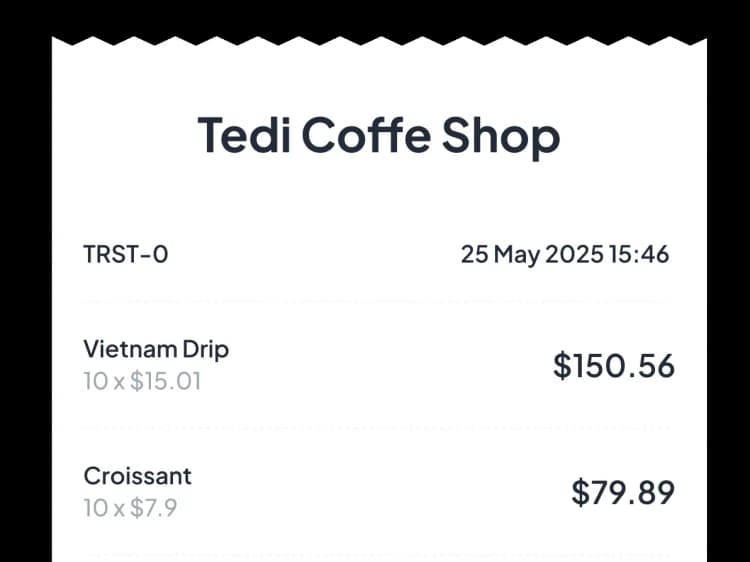The image size is (750, 562).
Task: Click the word Shop in the header
Action: [x=500, y=136]
